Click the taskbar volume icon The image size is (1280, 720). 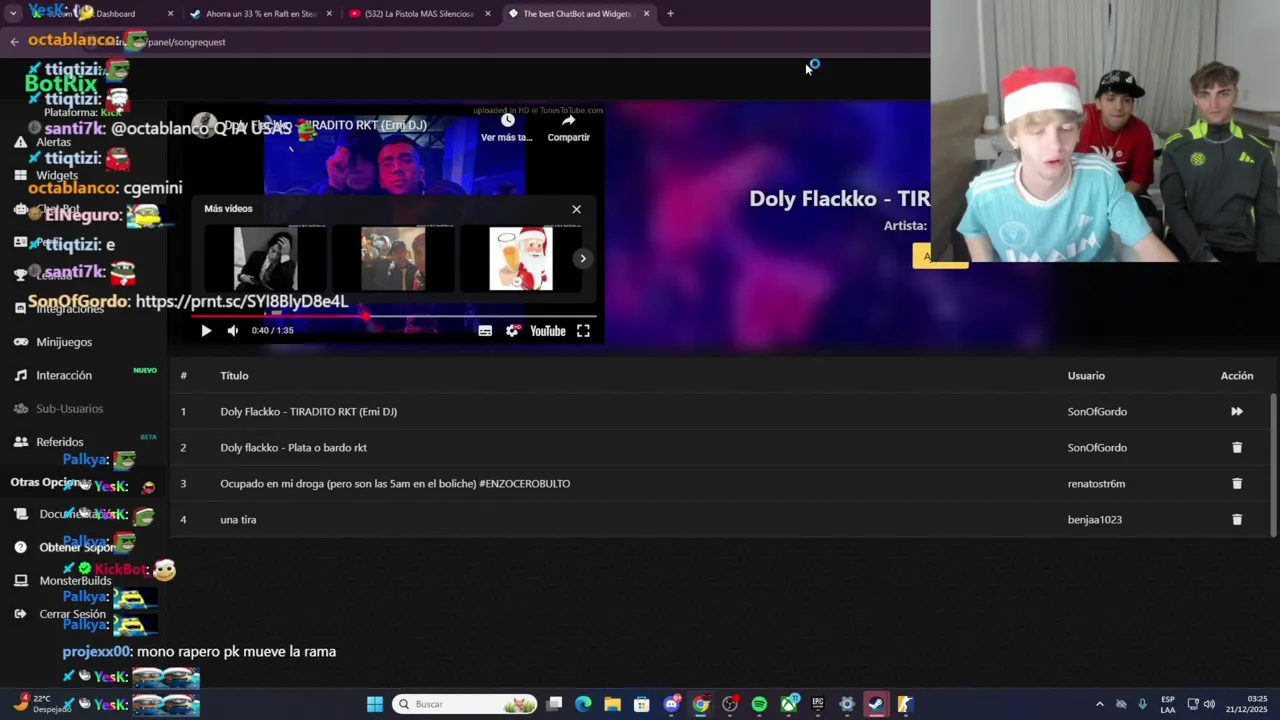click(1209, 704)
